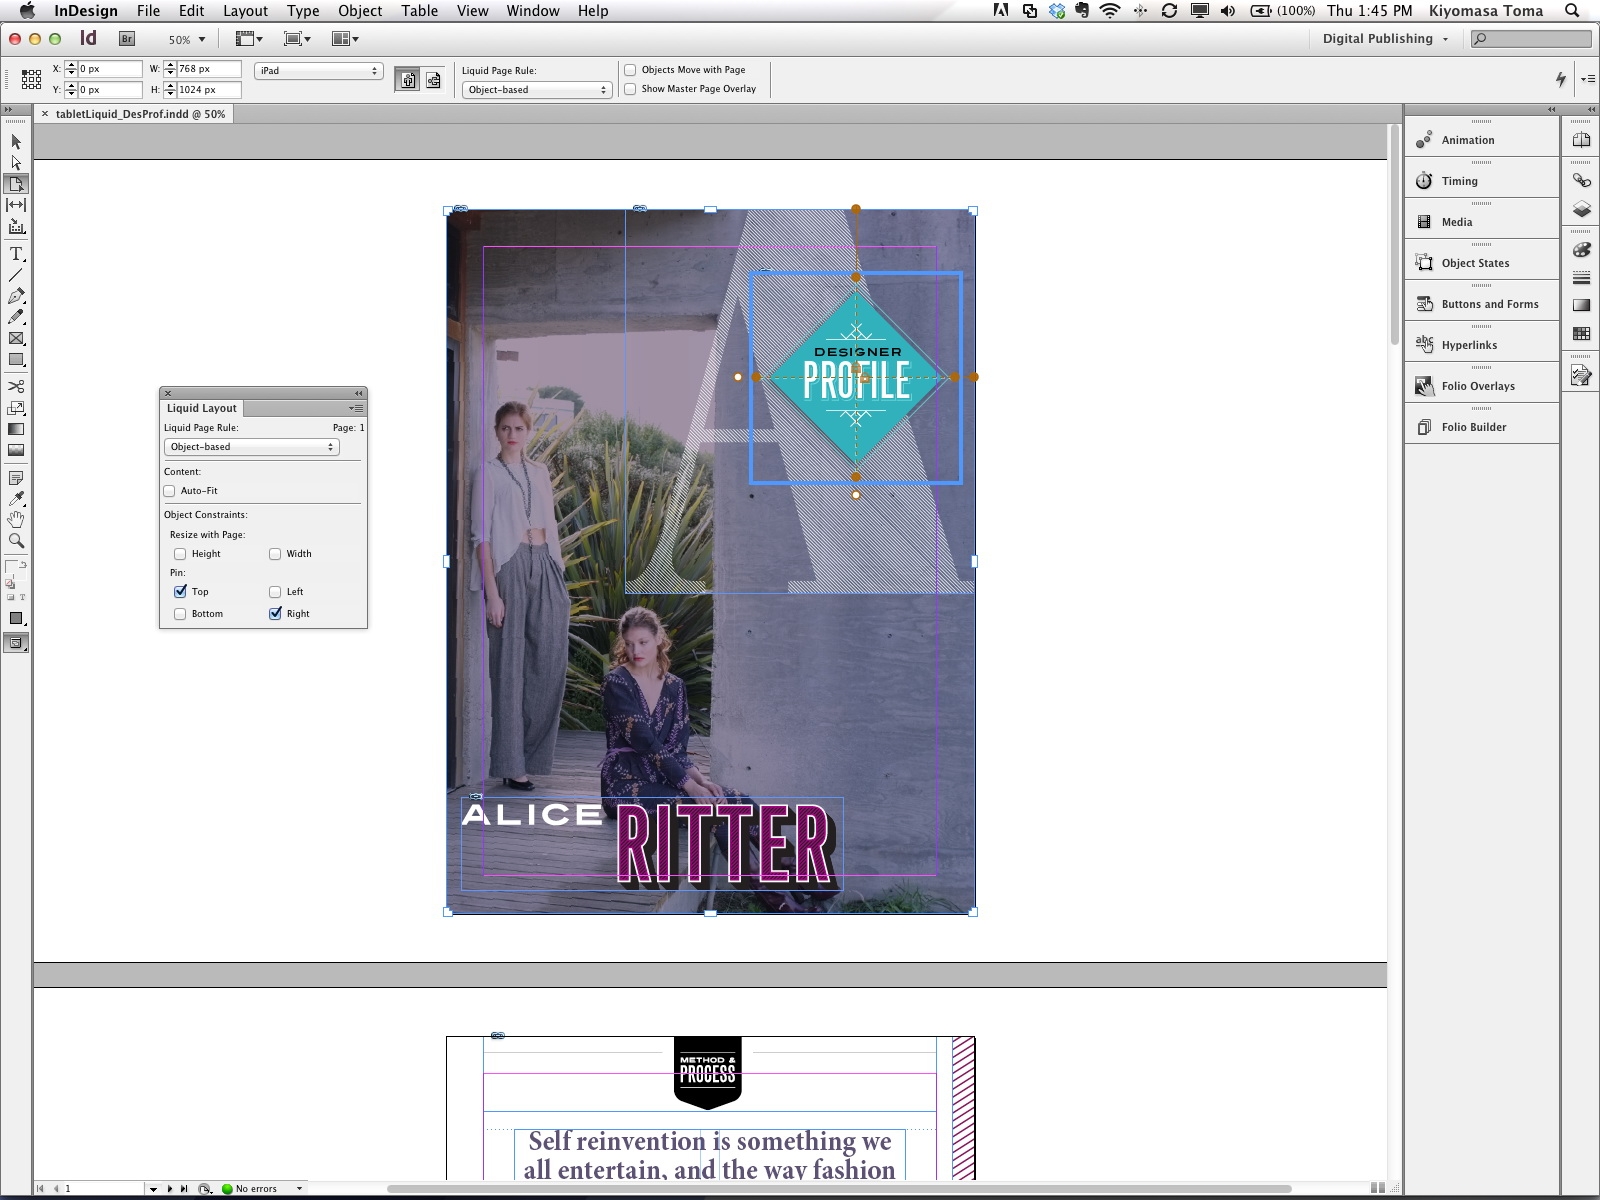Open the iPad page size dropdown
This screenshot has width=1600, height=1200.
(x=318, y=71)
